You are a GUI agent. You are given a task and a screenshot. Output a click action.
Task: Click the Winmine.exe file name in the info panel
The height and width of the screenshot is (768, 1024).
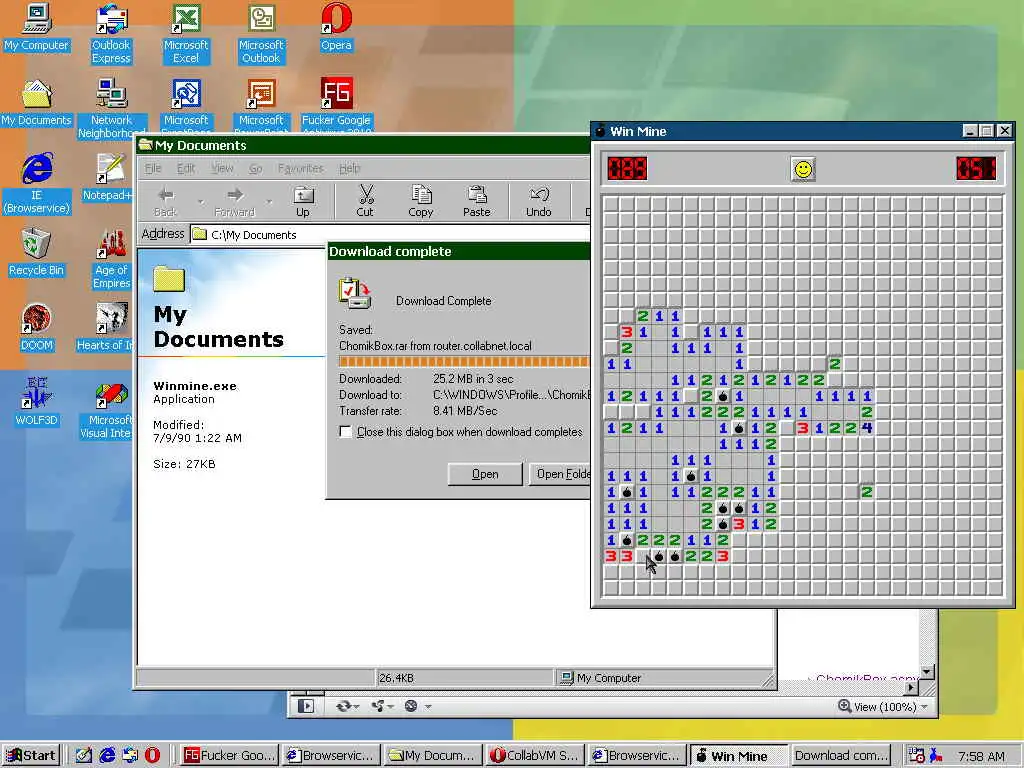pos(195,386)
